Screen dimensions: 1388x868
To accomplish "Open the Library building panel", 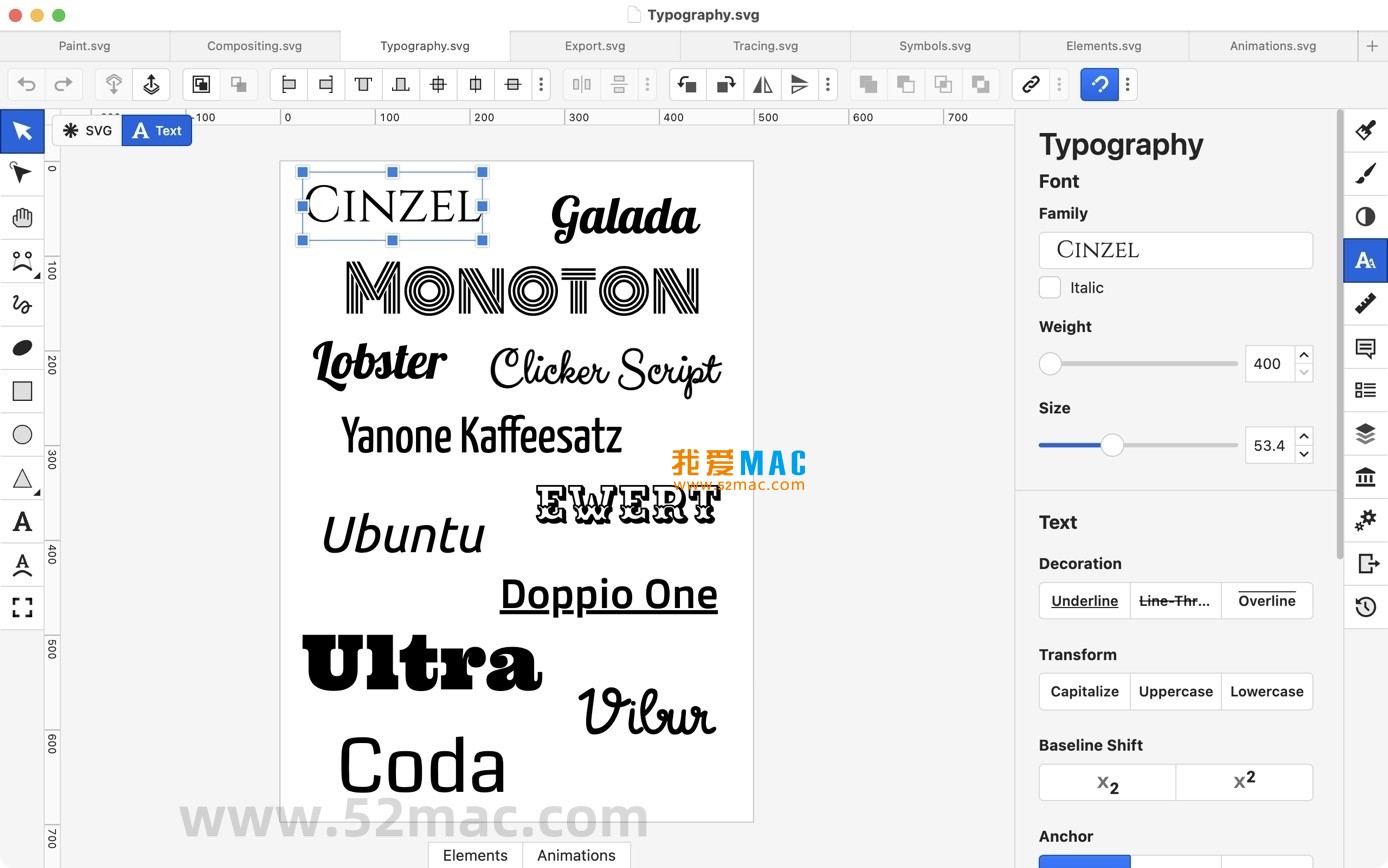I will [1365, 477].
